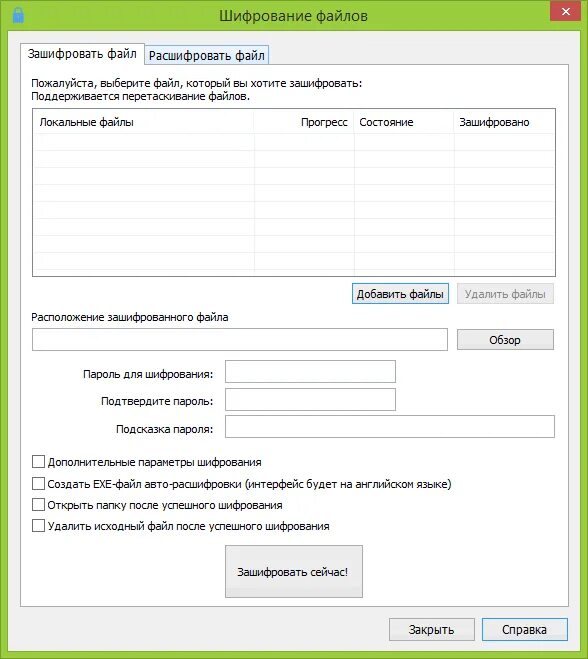
Task: Click the Подсказка пароля input field
Action: click(x=390, y=427)
